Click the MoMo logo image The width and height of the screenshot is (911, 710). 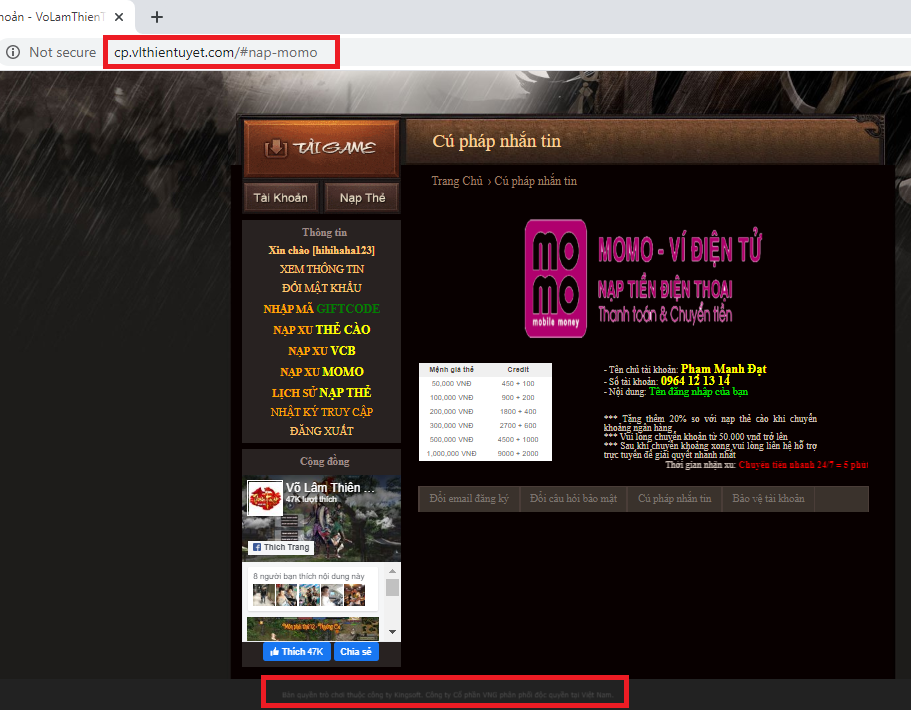pyautogui.click(x=556, y=279)
